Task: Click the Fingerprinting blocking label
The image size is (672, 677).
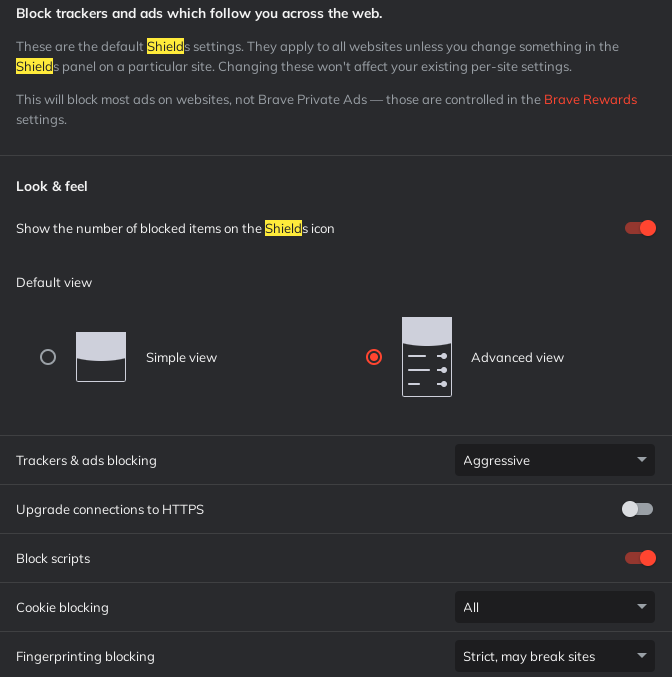Action: point(85,656)
